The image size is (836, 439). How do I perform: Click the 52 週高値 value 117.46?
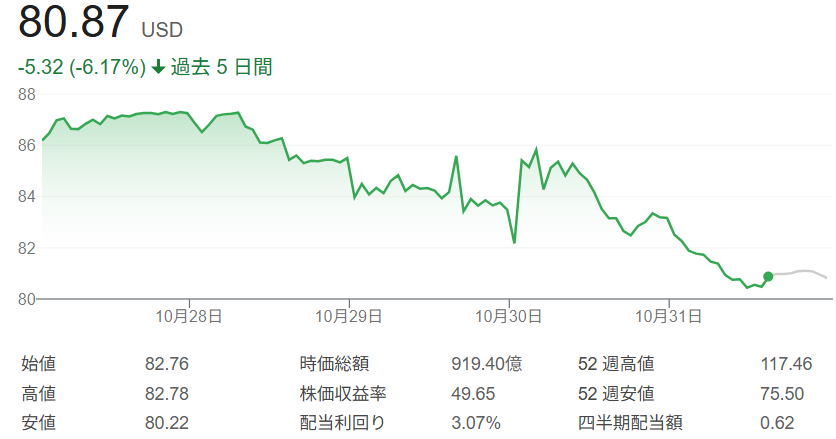coord(786,364)
